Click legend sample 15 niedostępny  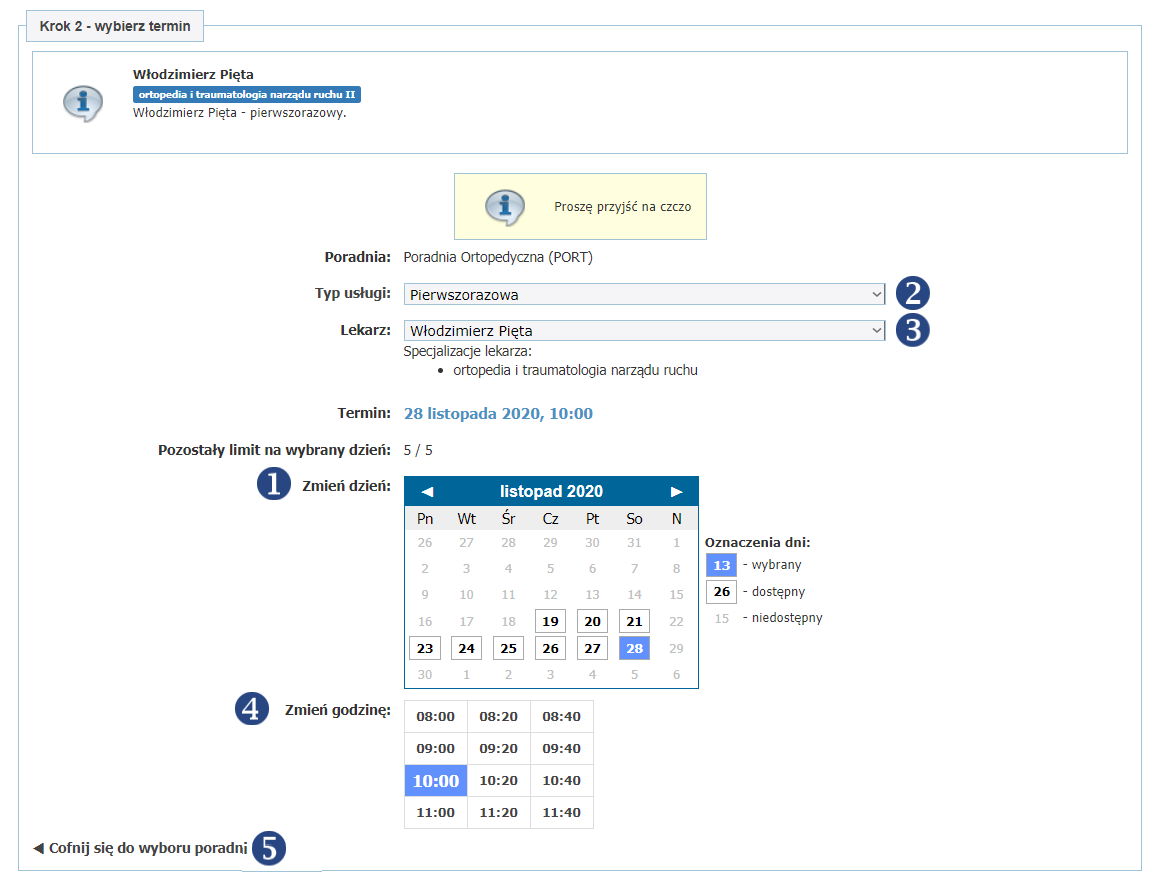point(721,619)
